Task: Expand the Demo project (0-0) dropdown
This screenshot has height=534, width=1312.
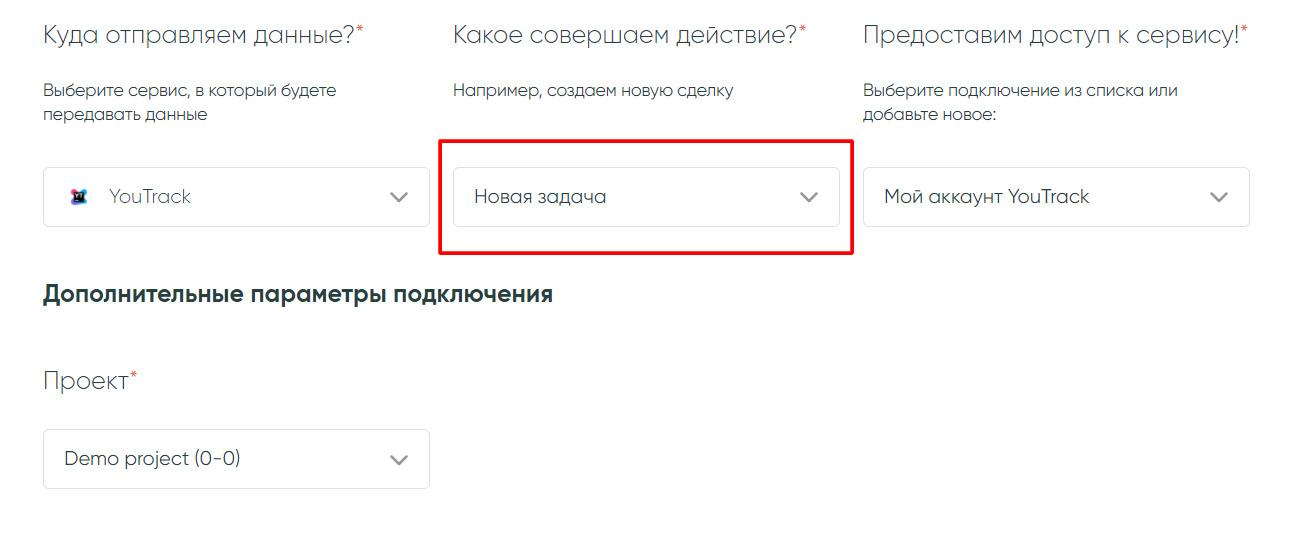Action: (x=236, y=459)
